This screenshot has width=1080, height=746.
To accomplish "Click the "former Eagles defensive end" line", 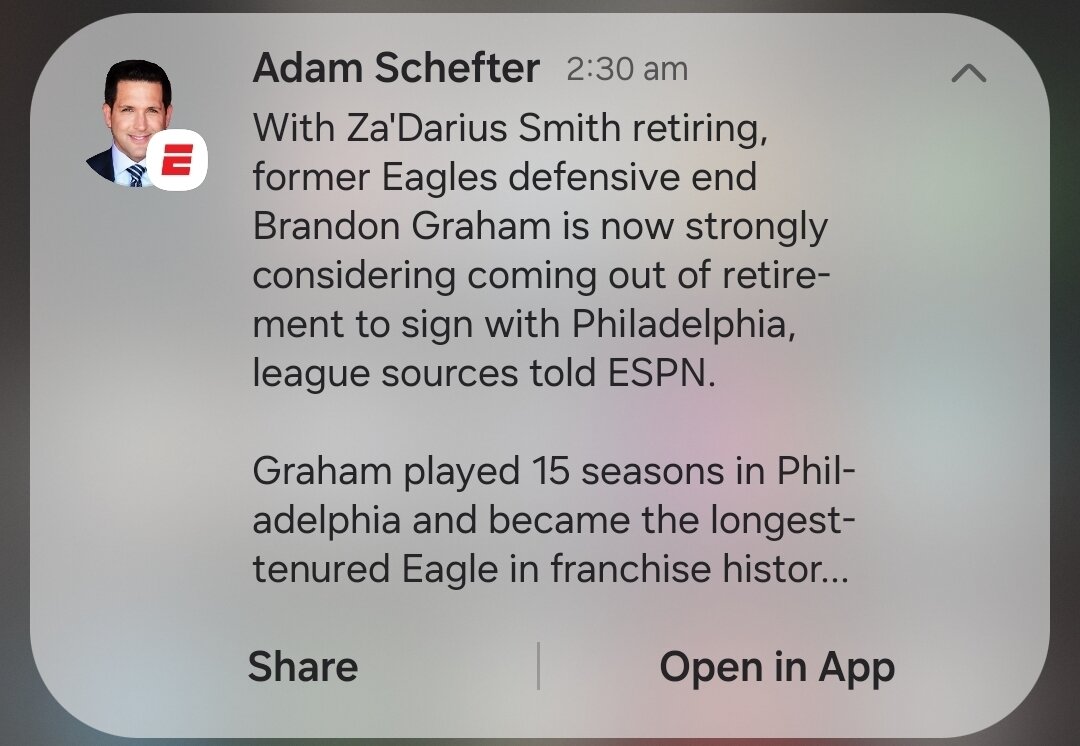I will 504,177.
